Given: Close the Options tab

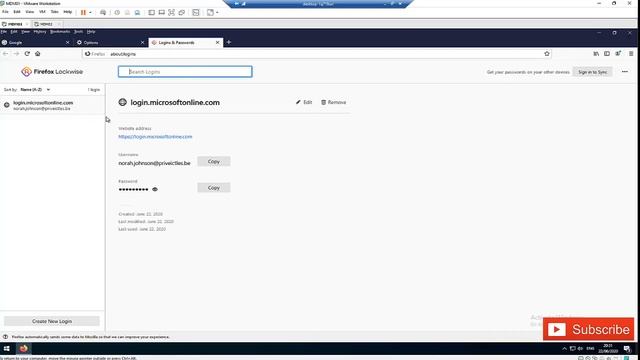Looking at the screenshot, I should (x=142, y=42).
